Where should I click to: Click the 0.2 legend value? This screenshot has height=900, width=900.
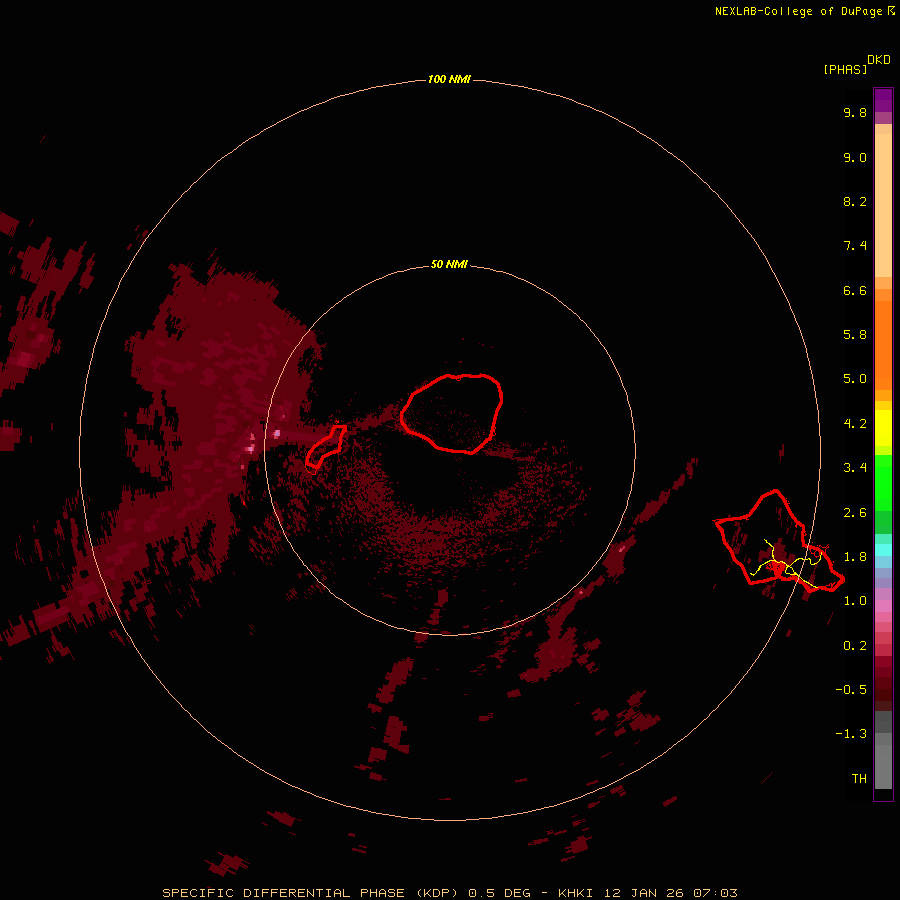point(855,646)
